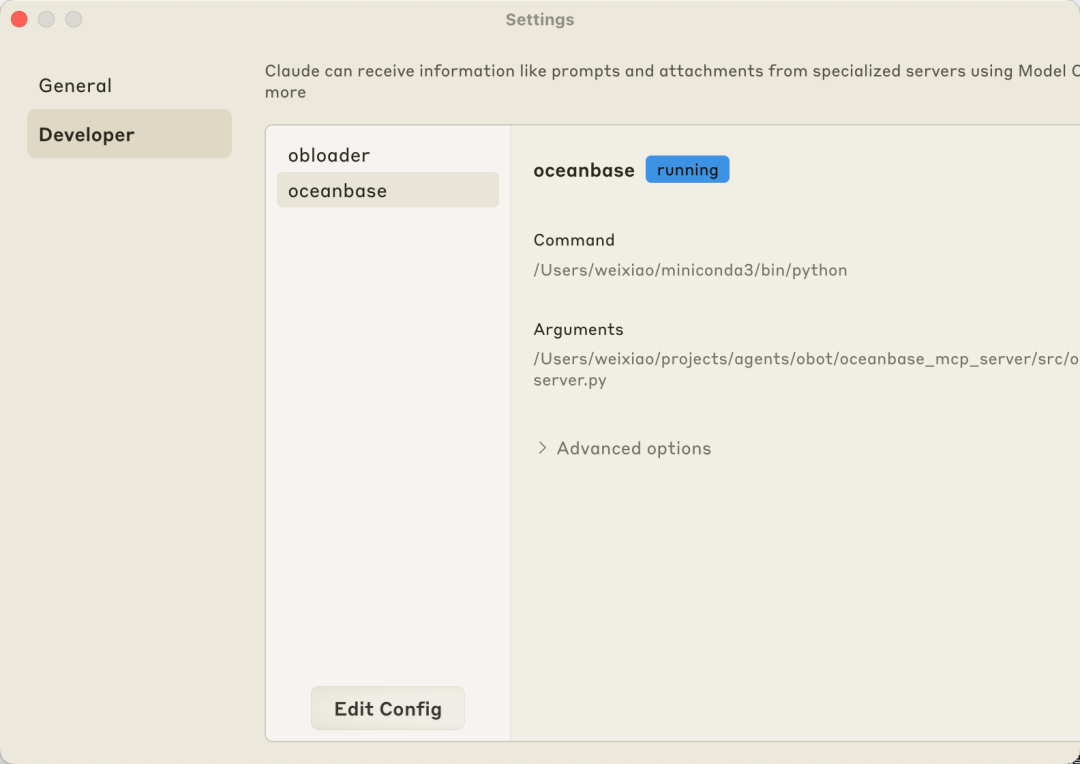Click the Arguments field label

(578, 329)
